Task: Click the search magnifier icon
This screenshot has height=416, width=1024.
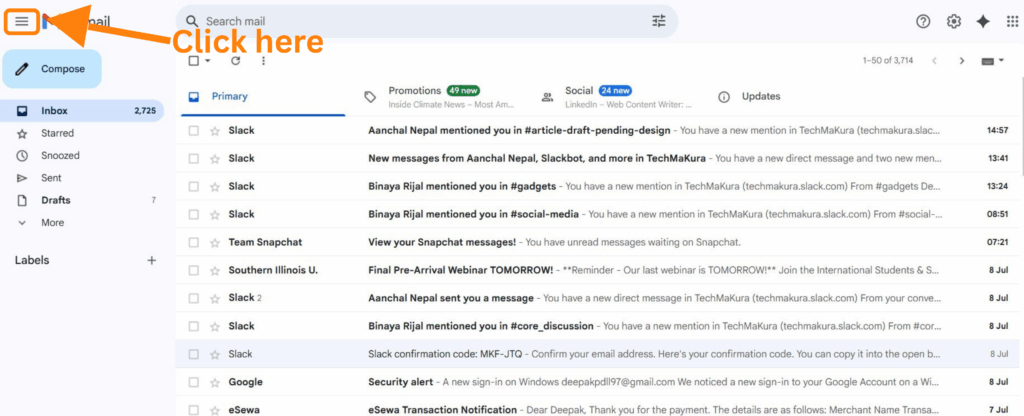Action: coord(192,22)
